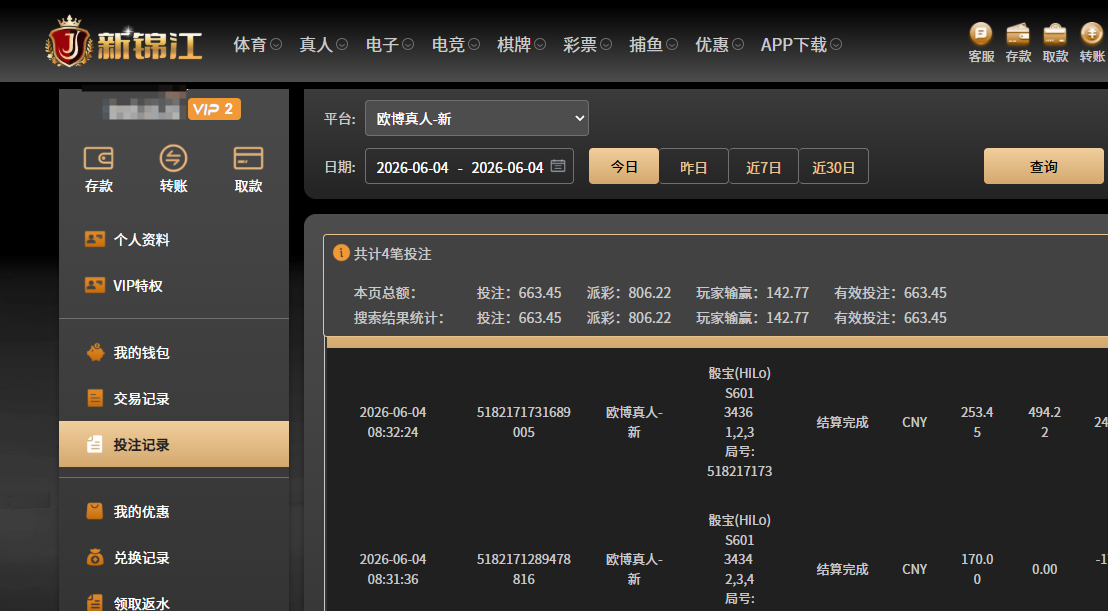The image size is (1108, 611).
Task: Click timestamp 2026-06-04 08:32:24
Action: [393, 422]
